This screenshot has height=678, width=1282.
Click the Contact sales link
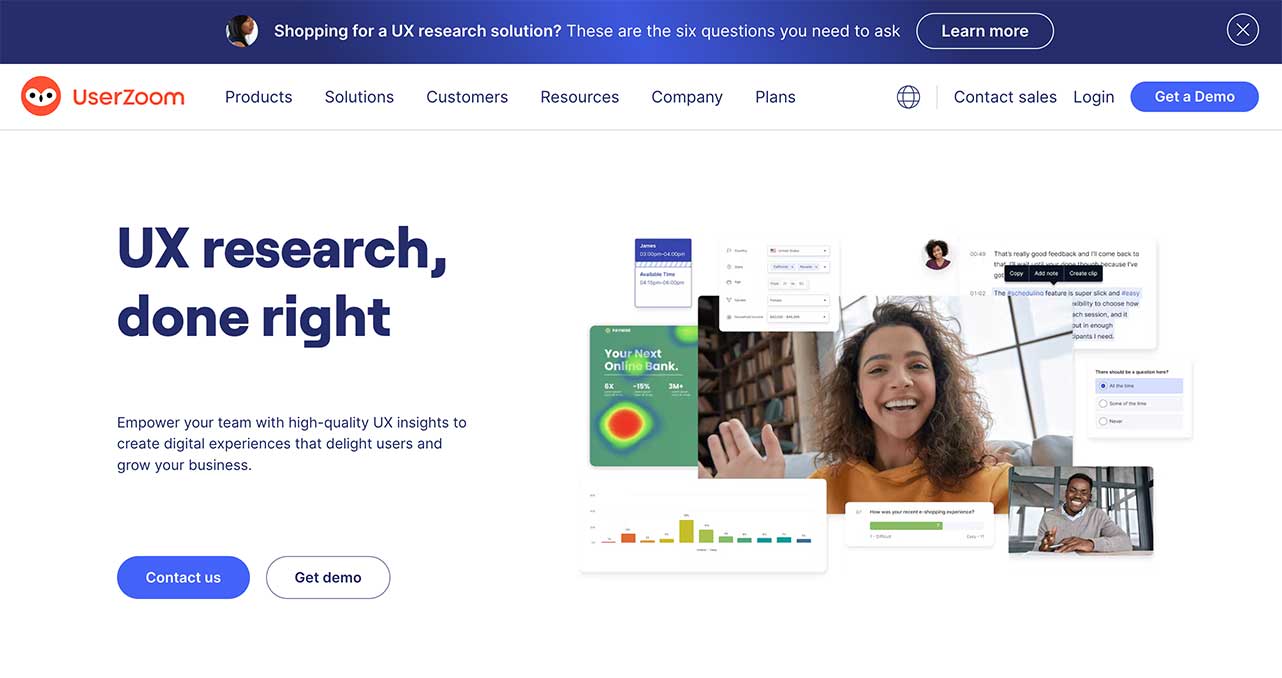pyautogui.click(x=1005, y=97)
